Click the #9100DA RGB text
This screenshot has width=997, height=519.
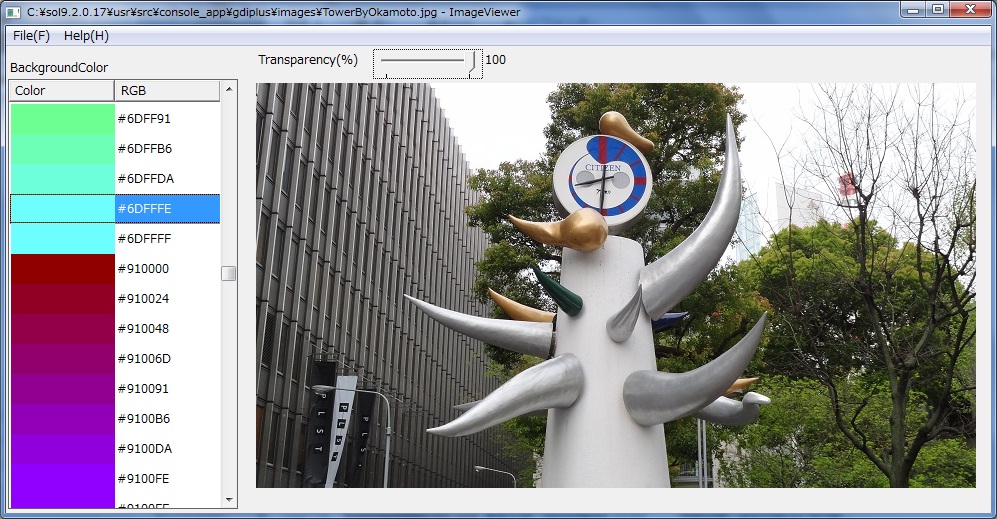(x=145, y=448)
